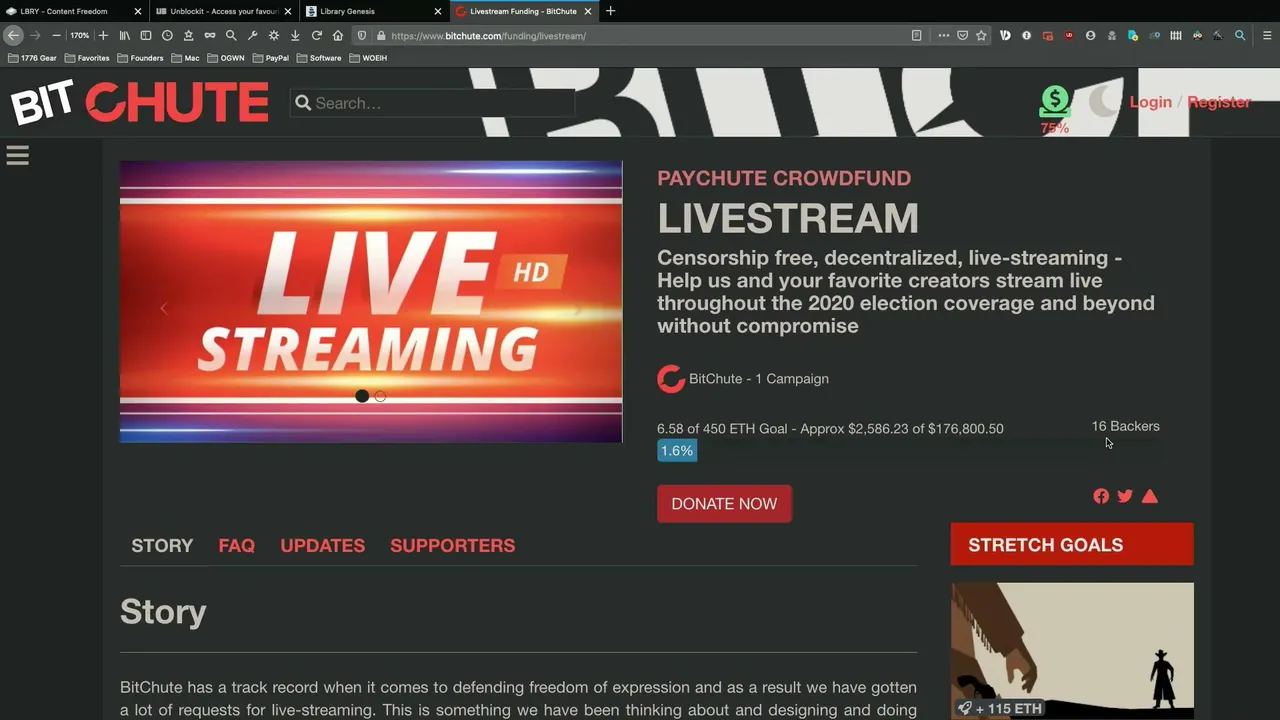Zoom in with the plus button

pos(103,35)
